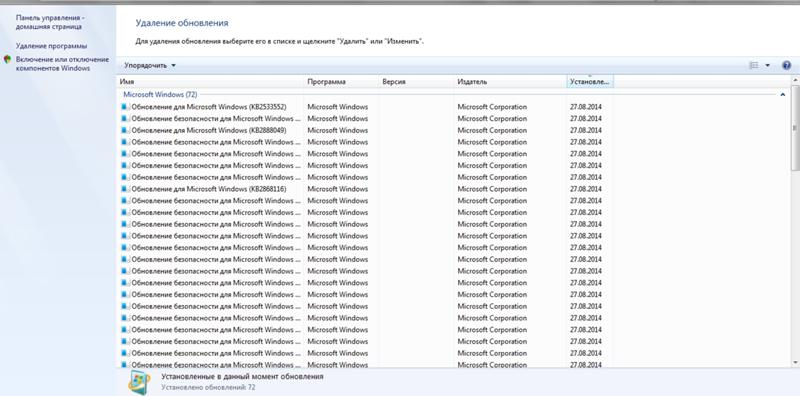800x396 pixels.
Task: Select update KB2868116 in the list
Action: 209,189
